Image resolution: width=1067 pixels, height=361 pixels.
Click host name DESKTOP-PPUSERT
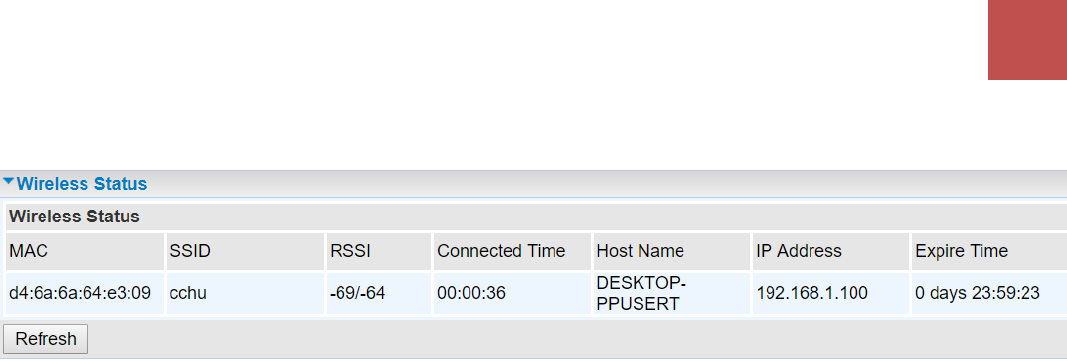pos(641,293)
